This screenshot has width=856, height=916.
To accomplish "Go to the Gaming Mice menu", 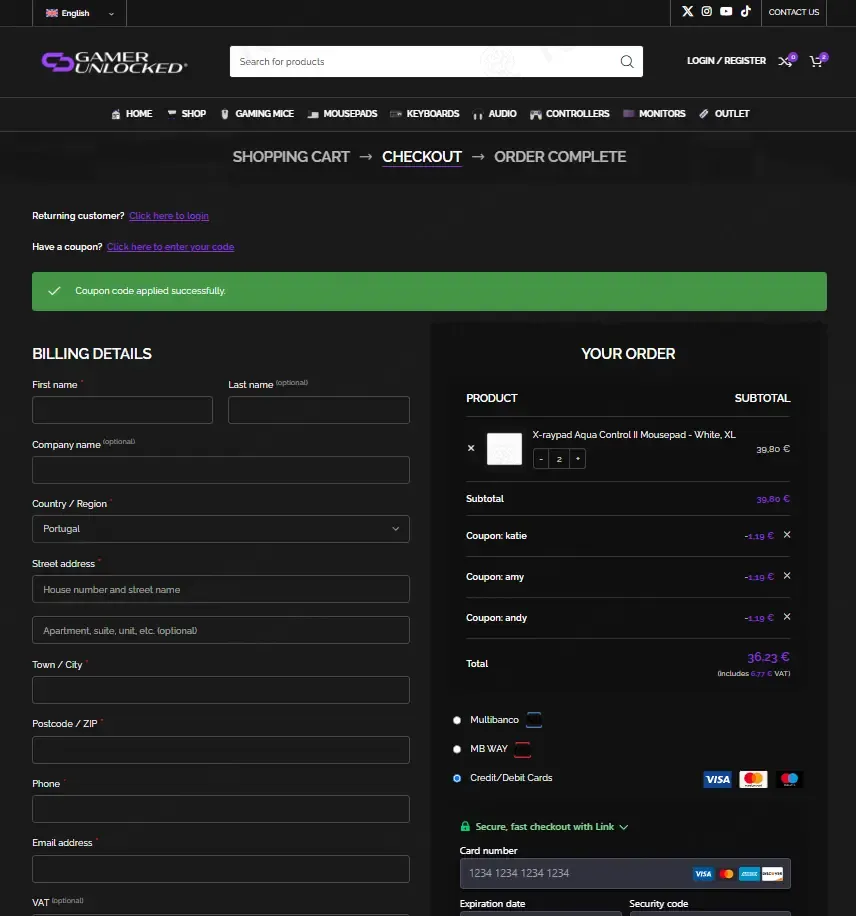I will [257, 114].
